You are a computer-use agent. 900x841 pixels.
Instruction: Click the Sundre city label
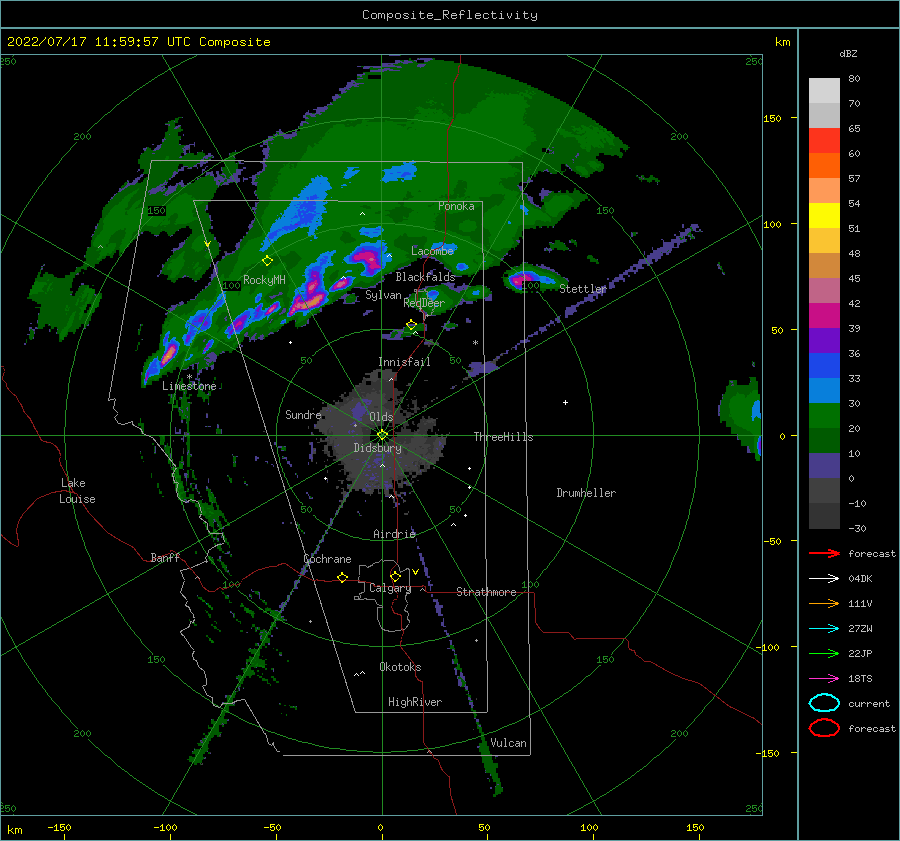(303, 414)
